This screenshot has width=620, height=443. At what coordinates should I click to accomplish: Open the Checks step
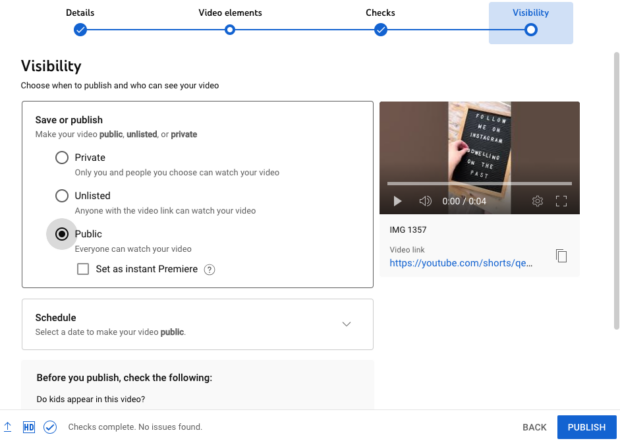click(380, 29)
